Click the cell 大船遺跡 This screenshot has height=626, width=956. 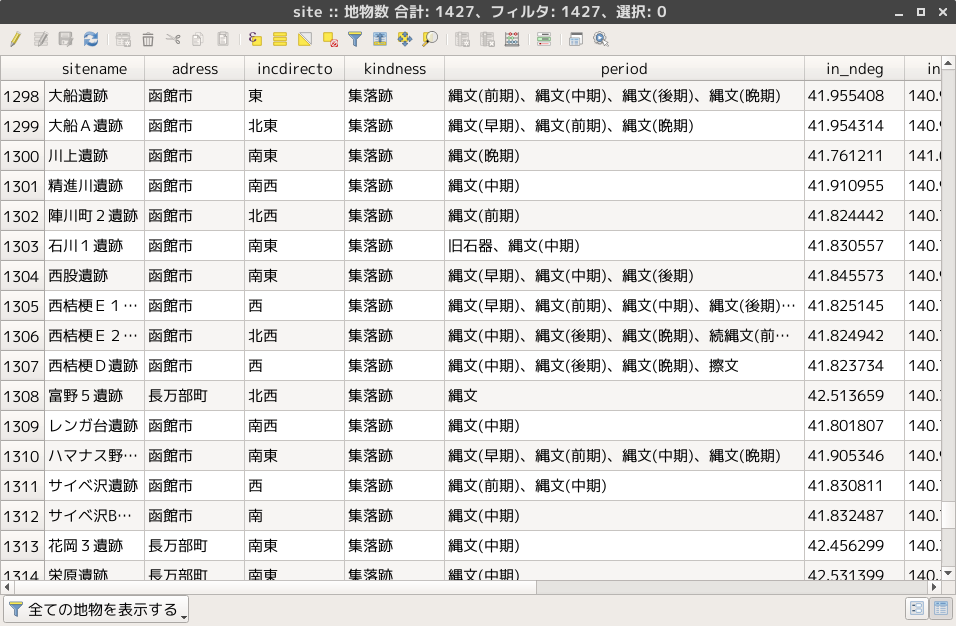[x=95, y=96]
